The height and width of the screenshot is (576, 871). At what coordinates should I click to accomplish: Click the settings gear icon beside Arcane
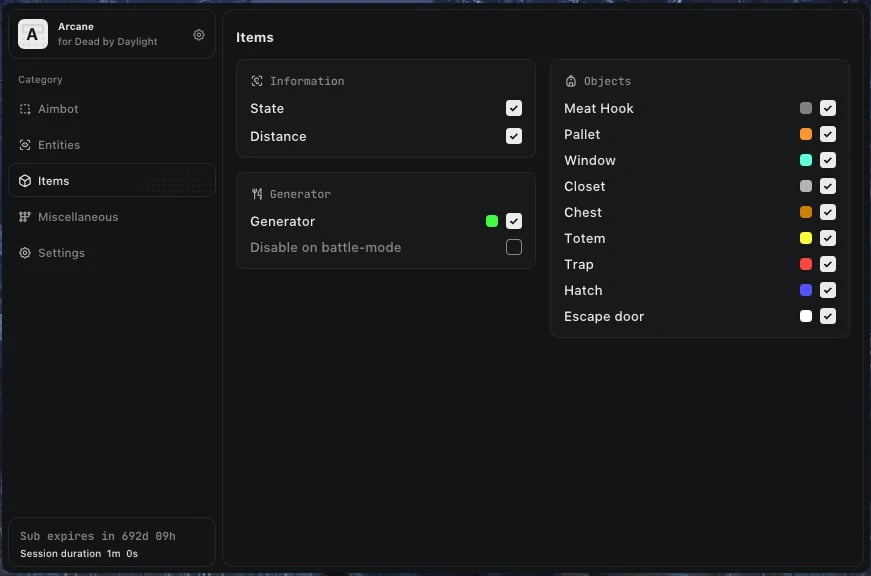coord(199,35)
